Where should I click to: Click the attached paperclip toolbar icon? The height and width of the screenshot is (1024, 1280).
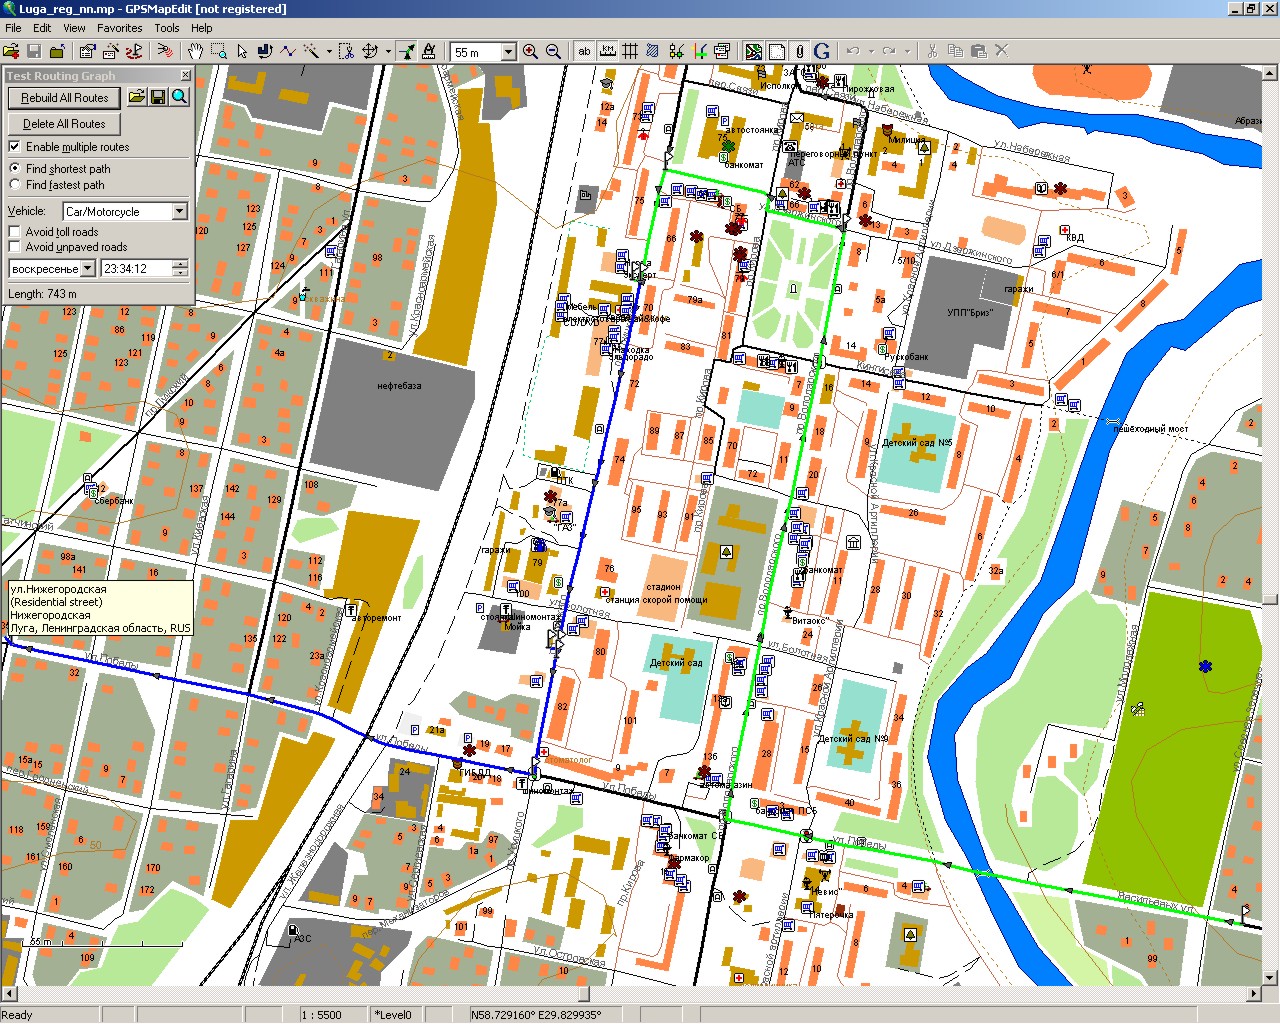799,51
